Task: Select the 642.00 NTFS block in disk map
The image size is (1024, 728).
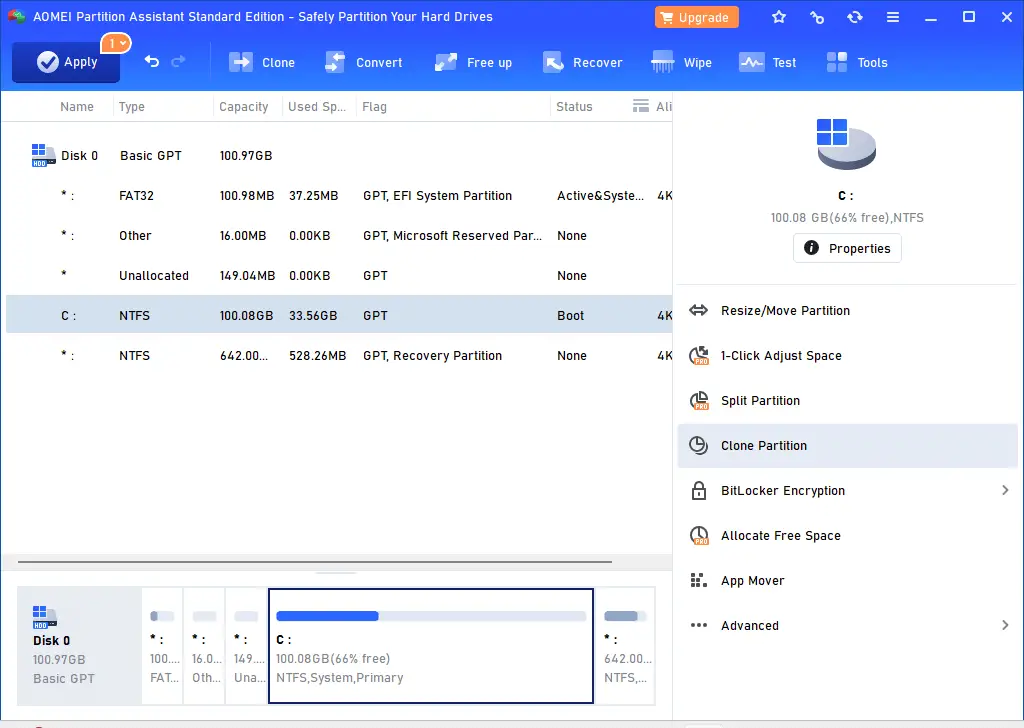Action: point(625,646)
